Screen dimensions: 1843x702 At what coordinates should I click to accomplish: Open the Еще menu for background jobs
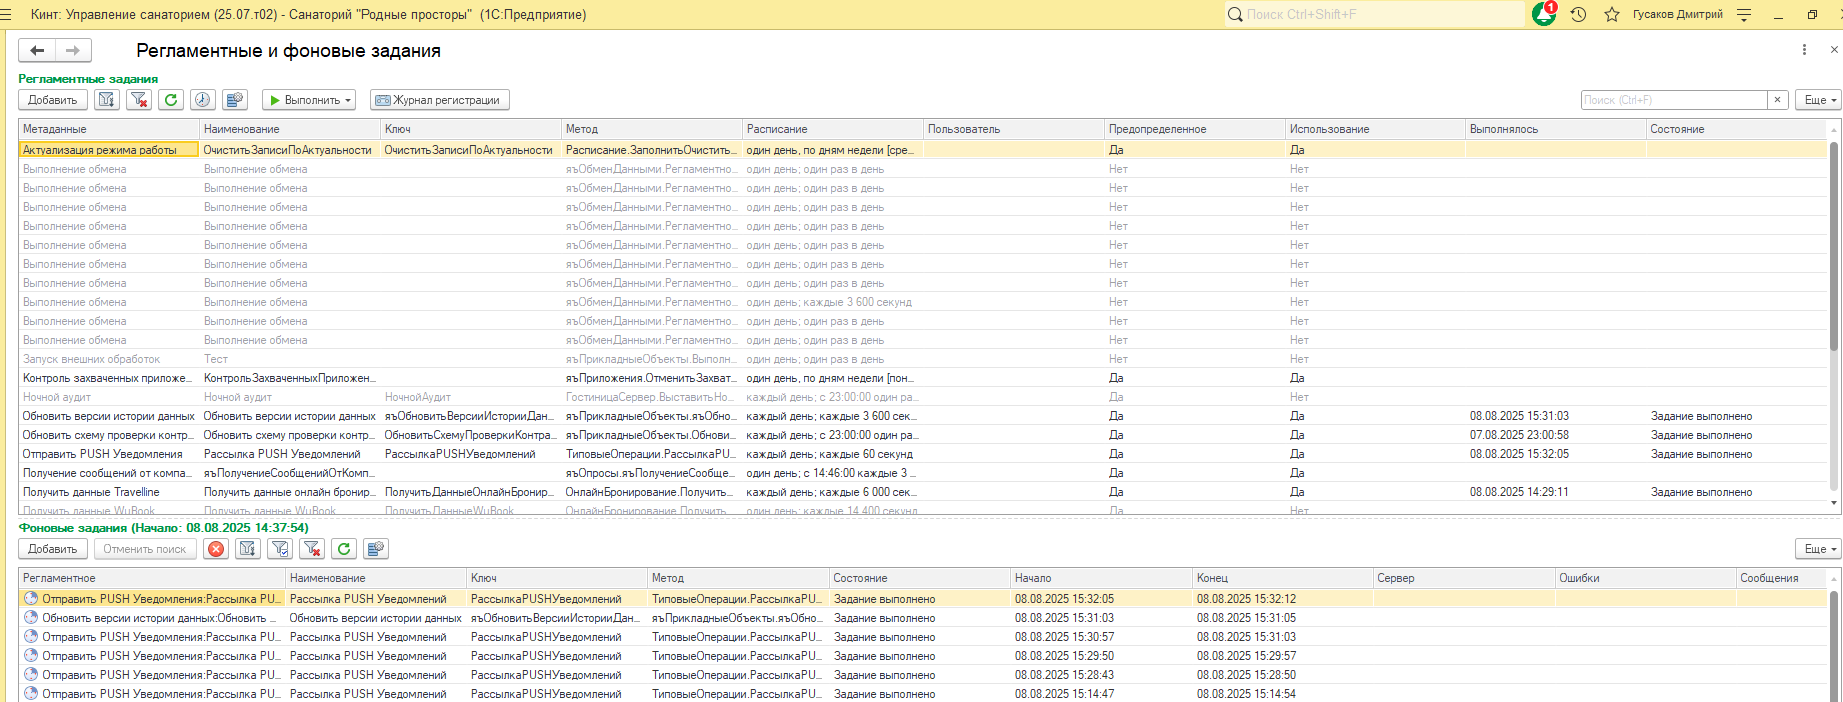pyautogui.click(x=1817, y=549)
